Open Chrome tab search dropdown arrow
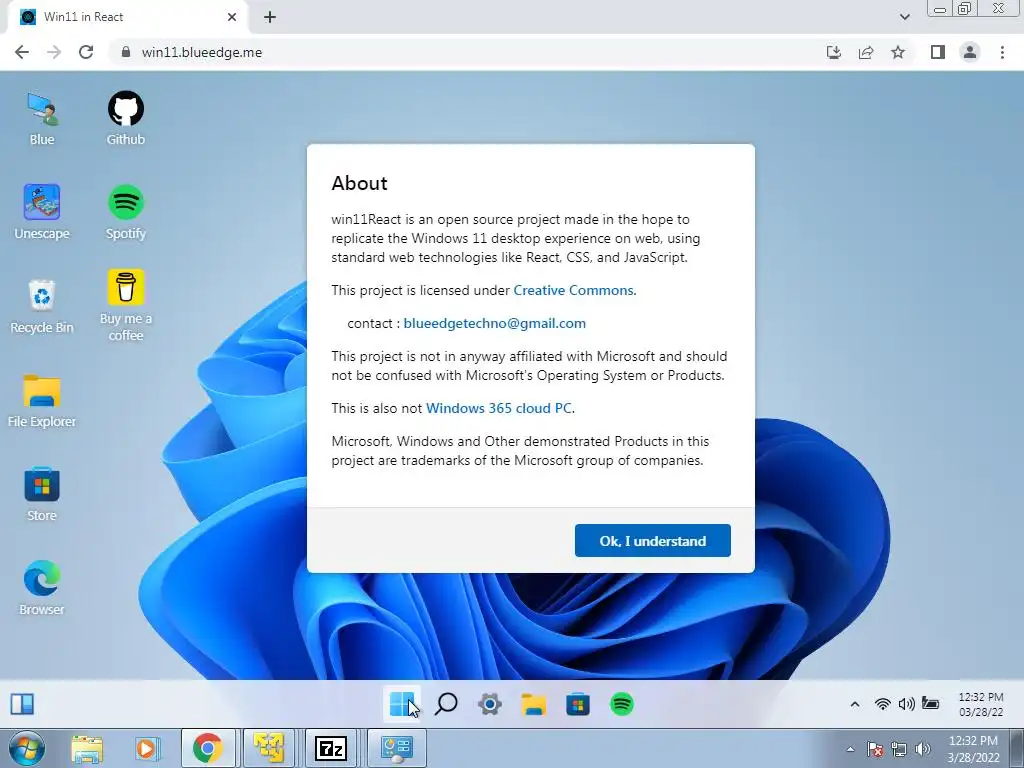This screenshot has width=1024, height=768. click(904, 17)
